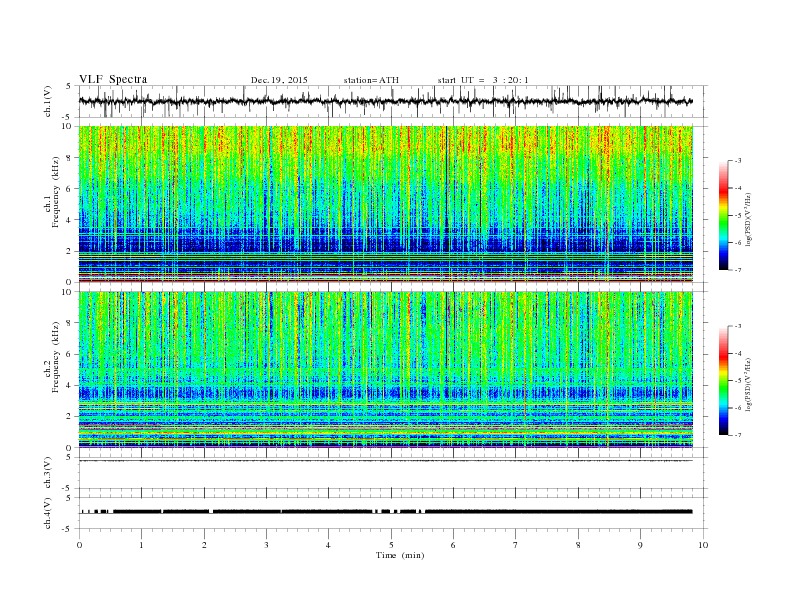Click the "-4" tick on ch.2 colorbar

pos(738,353)
